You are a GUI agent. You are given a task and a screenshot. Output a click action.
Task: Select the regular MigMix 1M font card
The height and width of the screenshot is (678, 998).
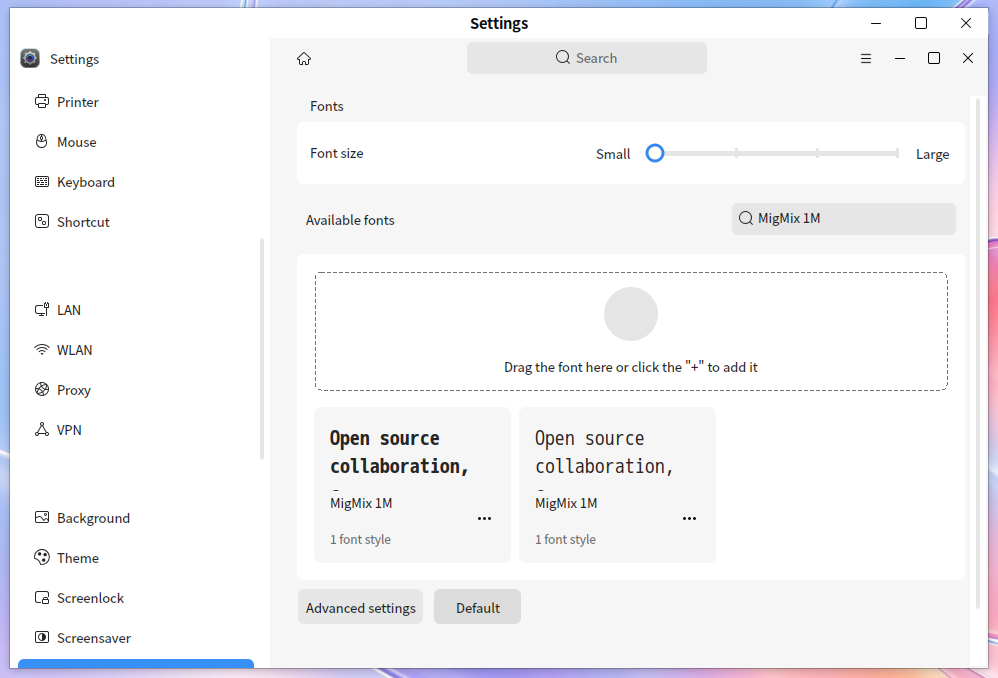pos(617,485)
